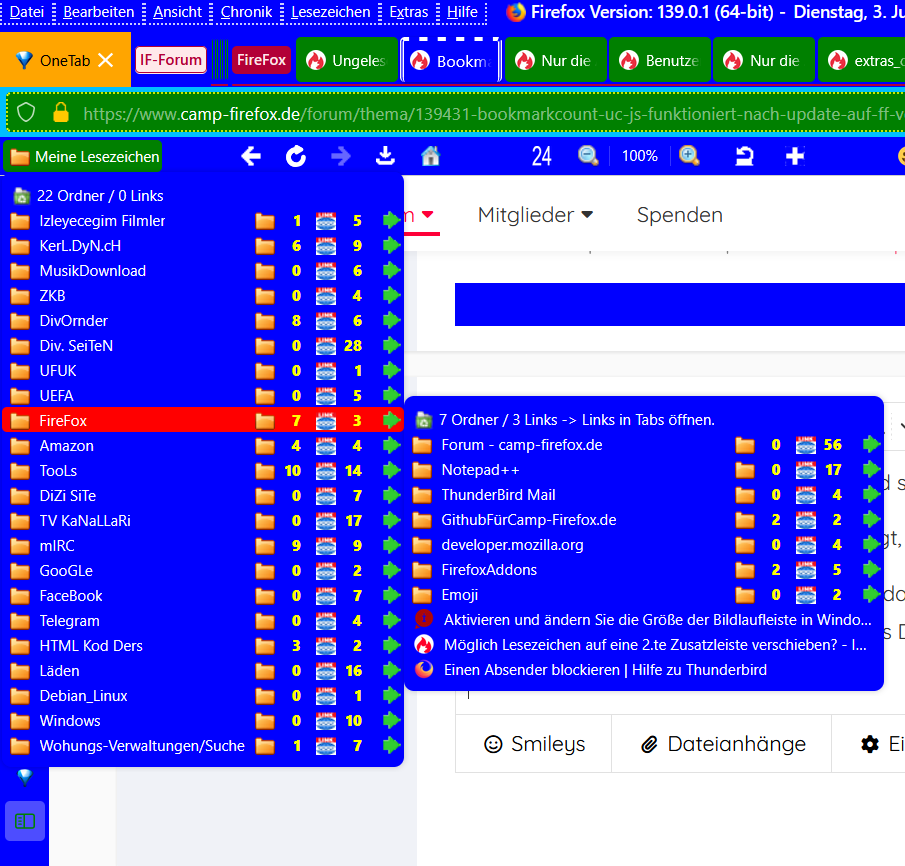Click green arrow in Windows folder row
Viewport: 905px width, 866px height.
click(x=391, y=720)
